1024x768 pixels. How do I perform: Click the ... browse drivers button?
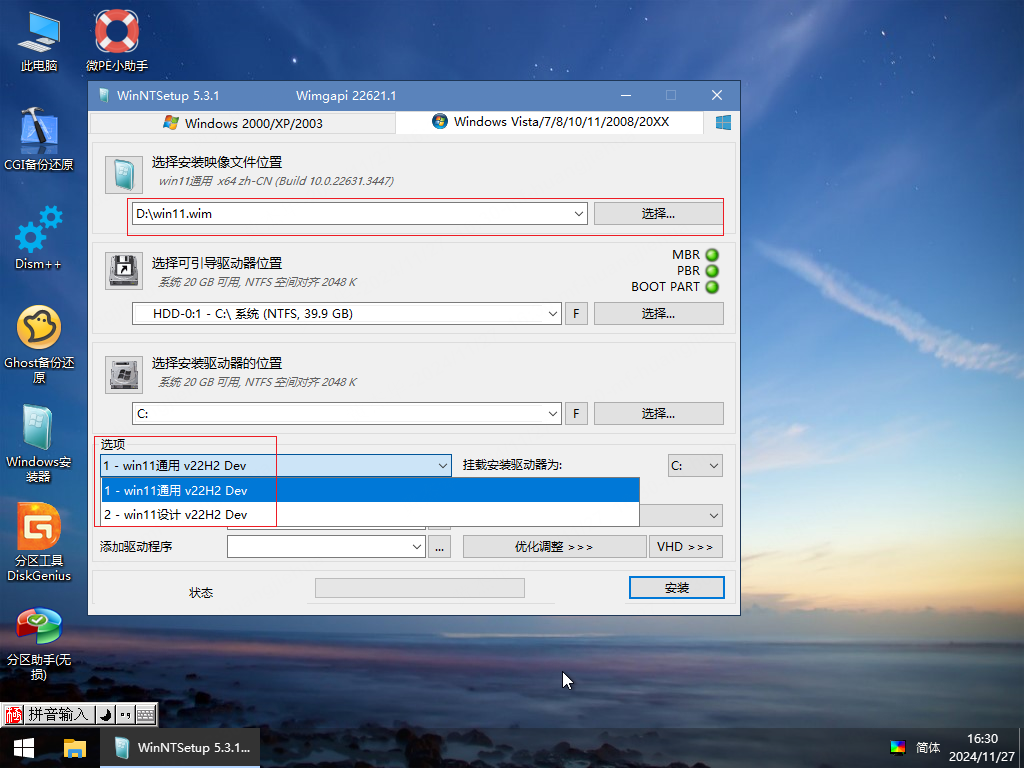coord(440,547)
